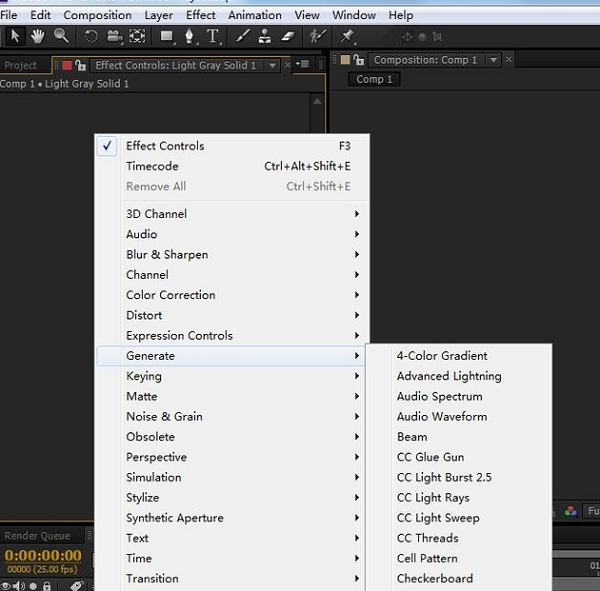Open the Animation menu
600x591 pixels.
(x=254, y=15)
